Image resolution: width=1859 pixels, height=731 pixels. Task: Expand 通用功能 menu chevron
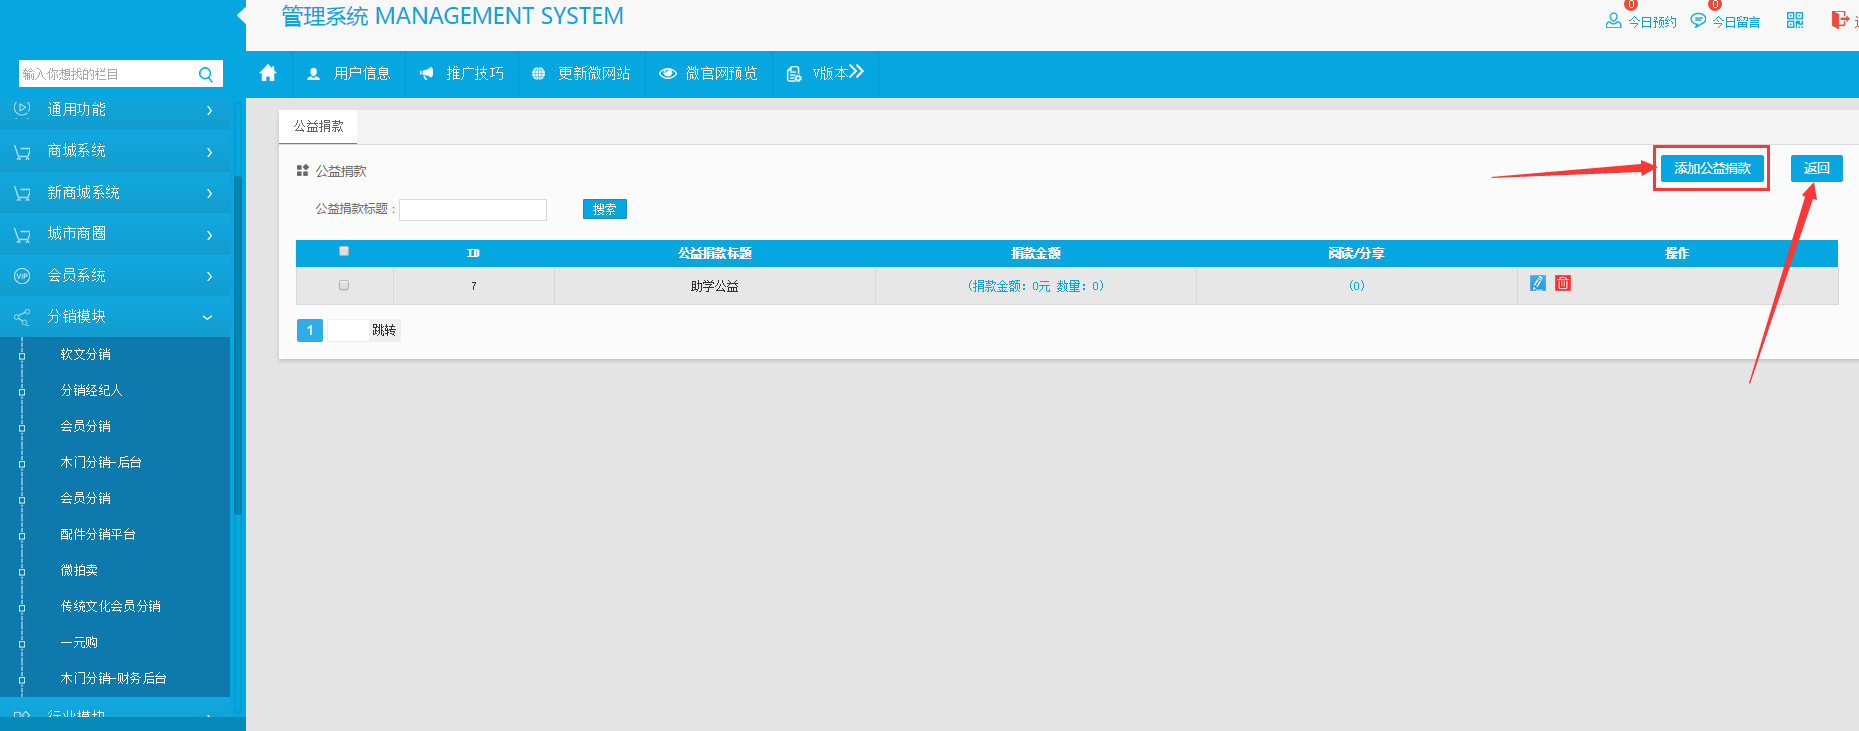pos(209,110)
